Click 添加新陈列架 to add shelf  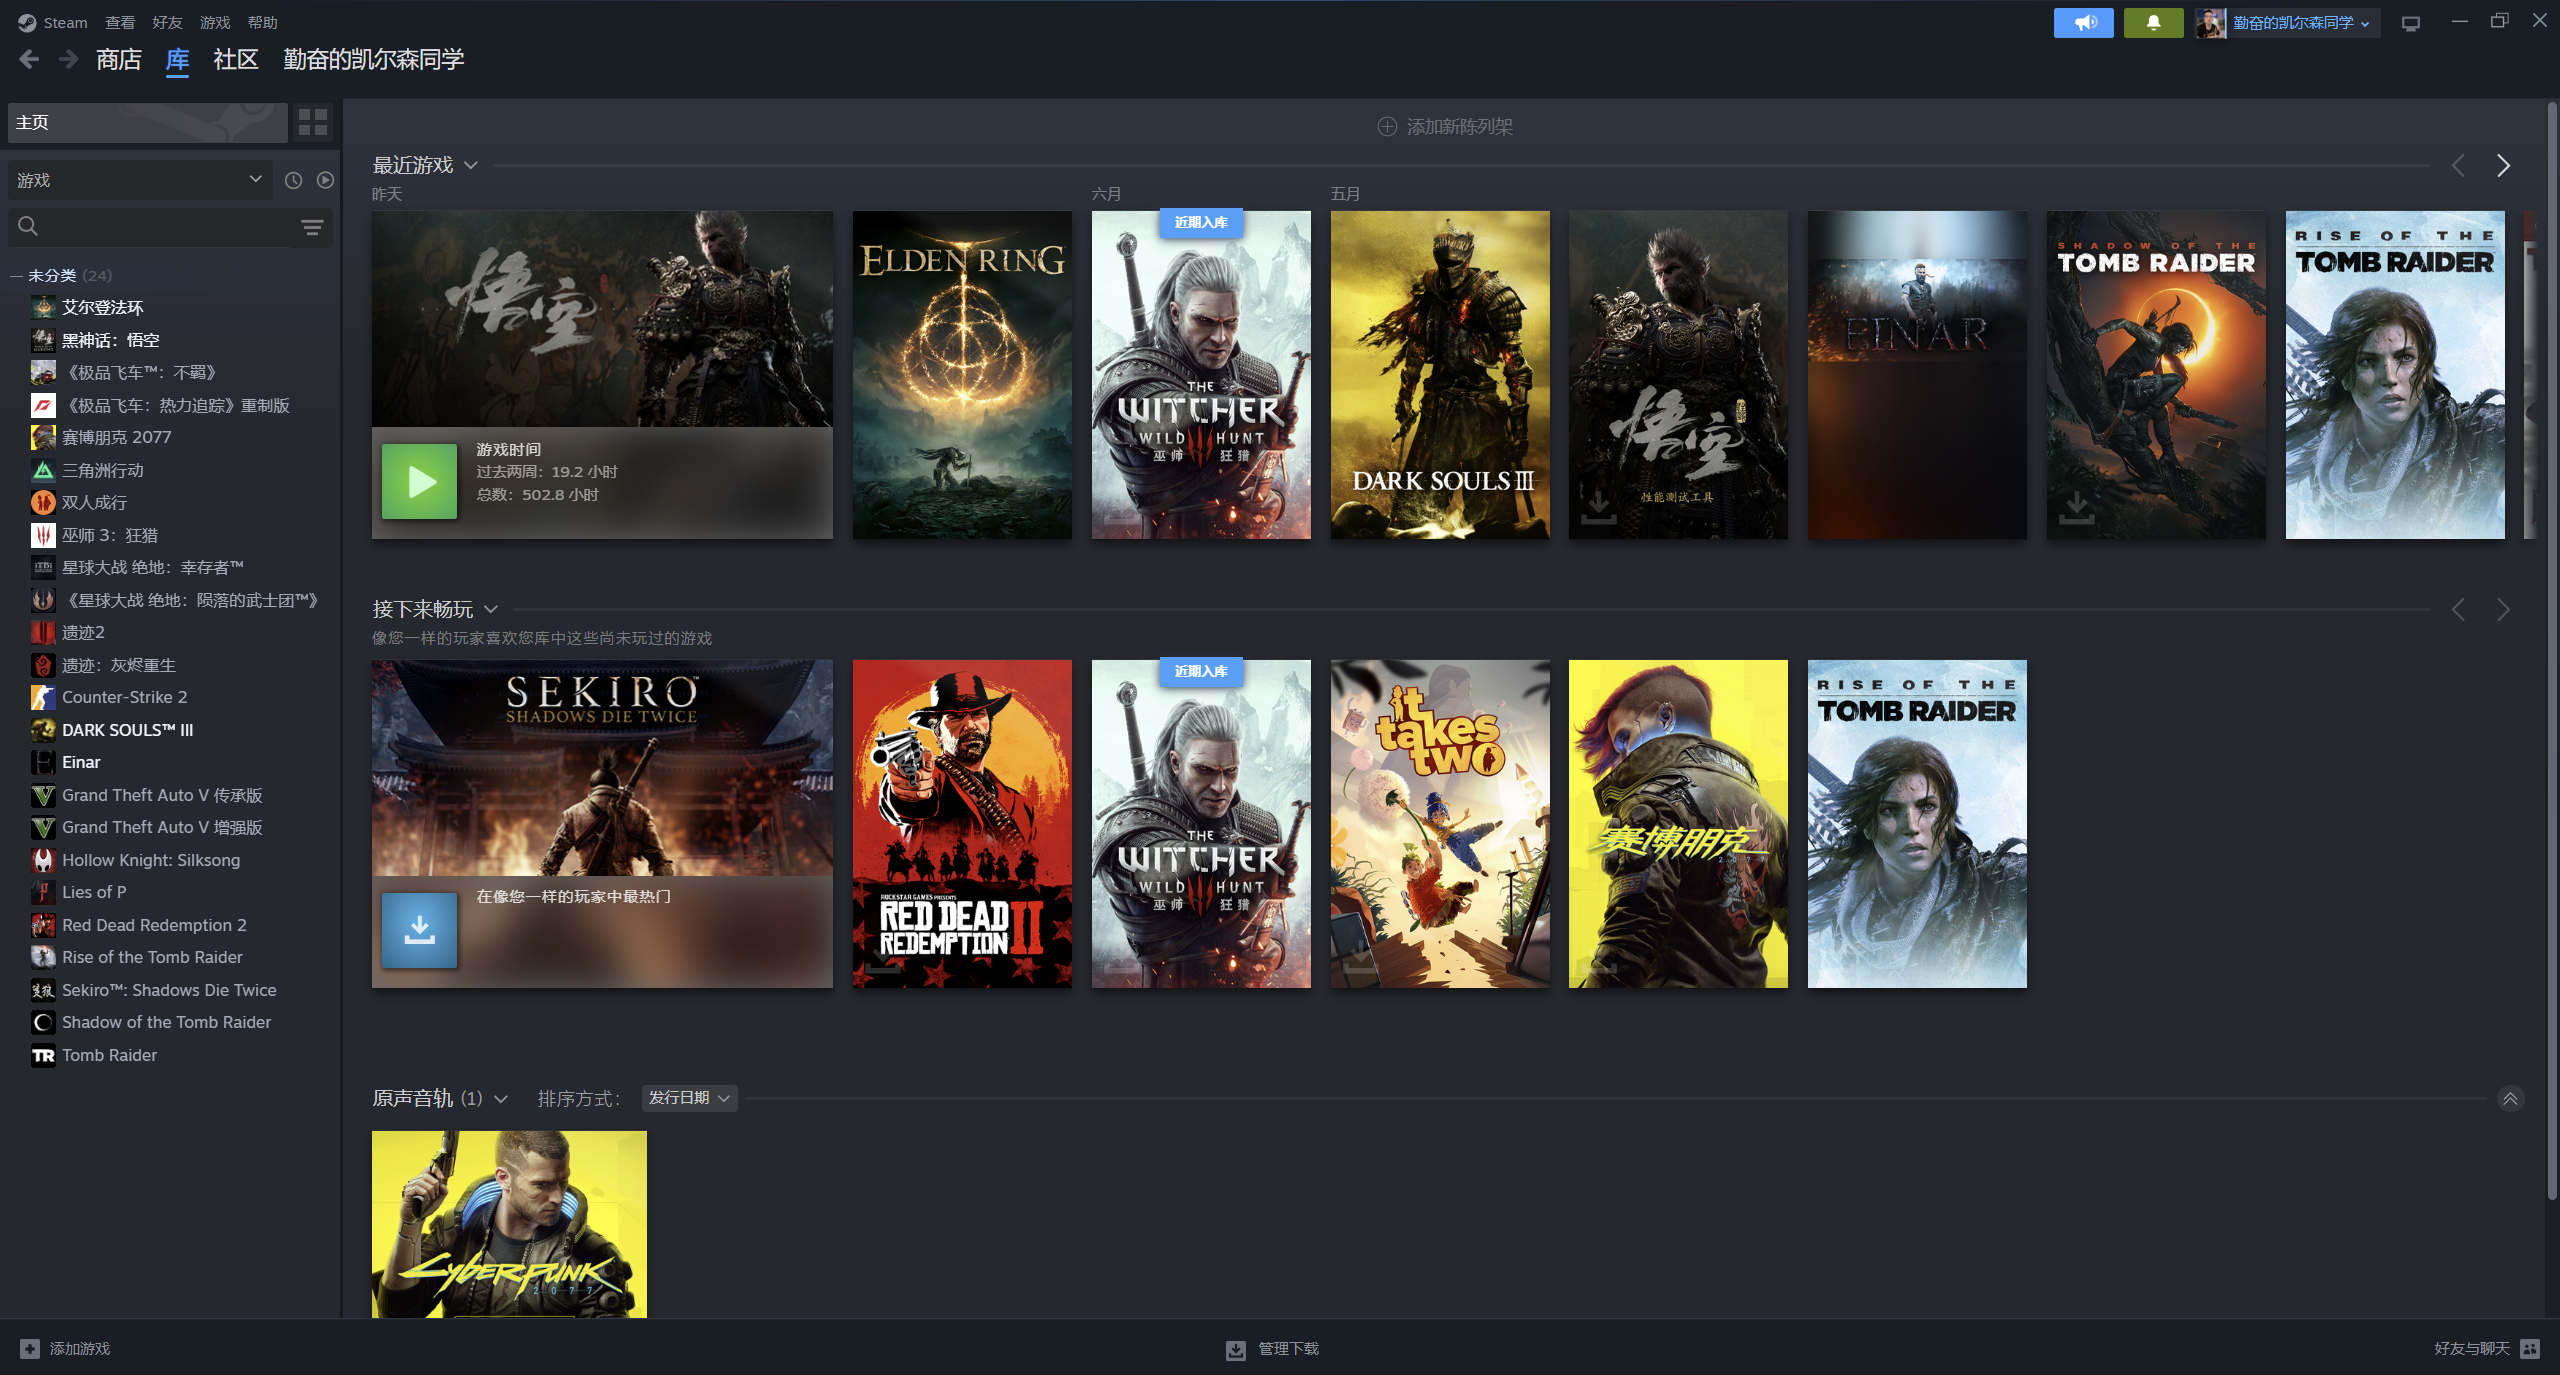pyautogui.click(x=1445, y=127)
